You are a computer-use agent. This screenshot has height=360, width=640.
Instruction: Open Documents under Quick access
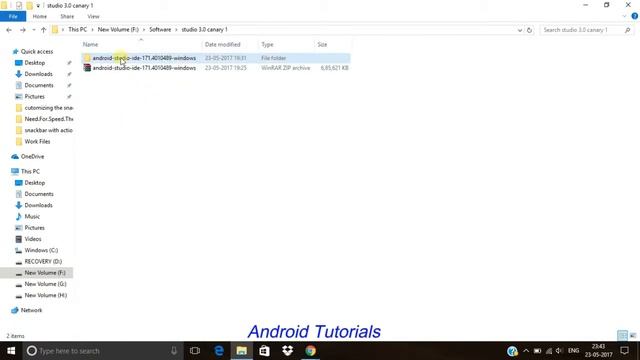coord(39,85)
